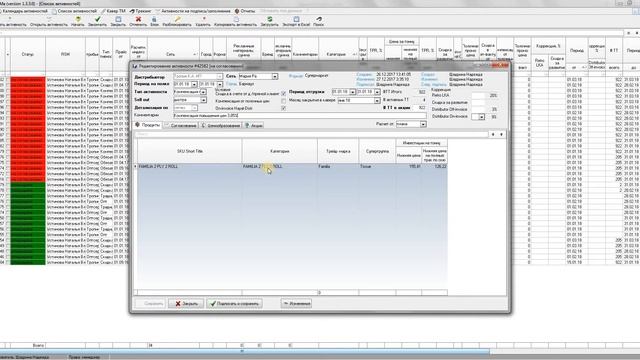Toggle 'Скидка в счете от д./прямой клиент' checkbox
This screenshot has height=360, width=640.
pyautogui.click(x=284, y=94)
